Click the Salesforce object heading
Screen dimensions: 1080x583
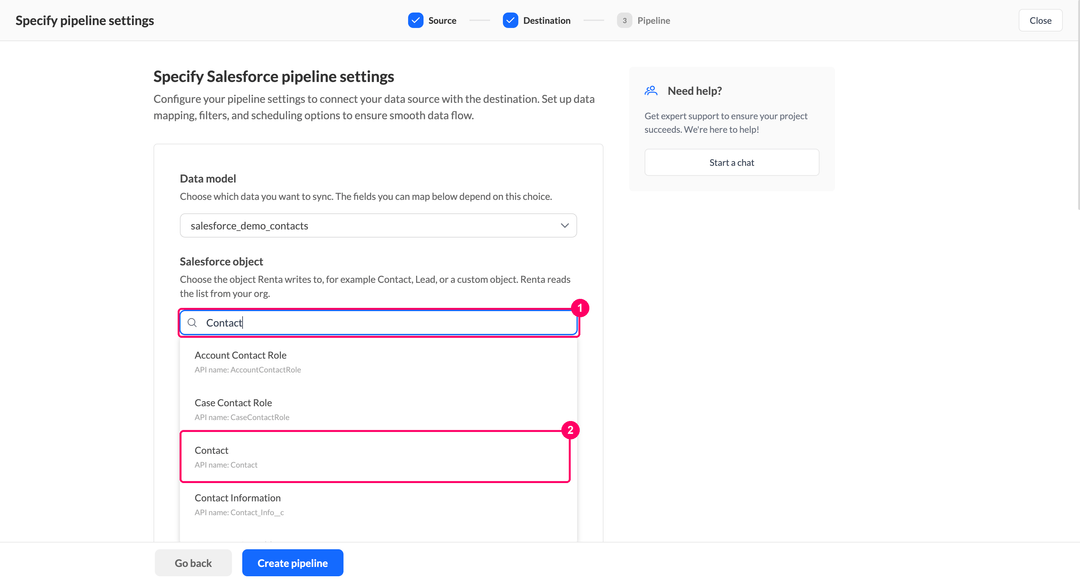click(x=221, y=261)
